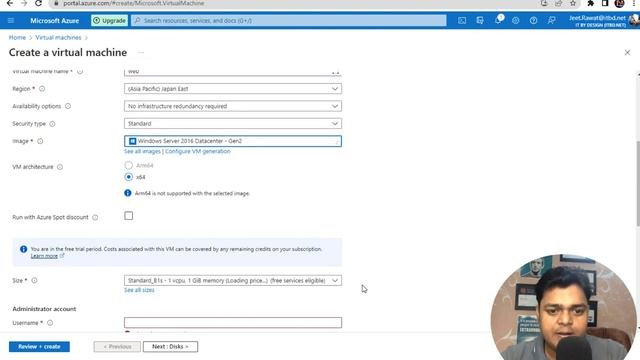Enable the Run with Azure Spot discount checkbox
Screen dimensions: 640x360
(129, 216)
